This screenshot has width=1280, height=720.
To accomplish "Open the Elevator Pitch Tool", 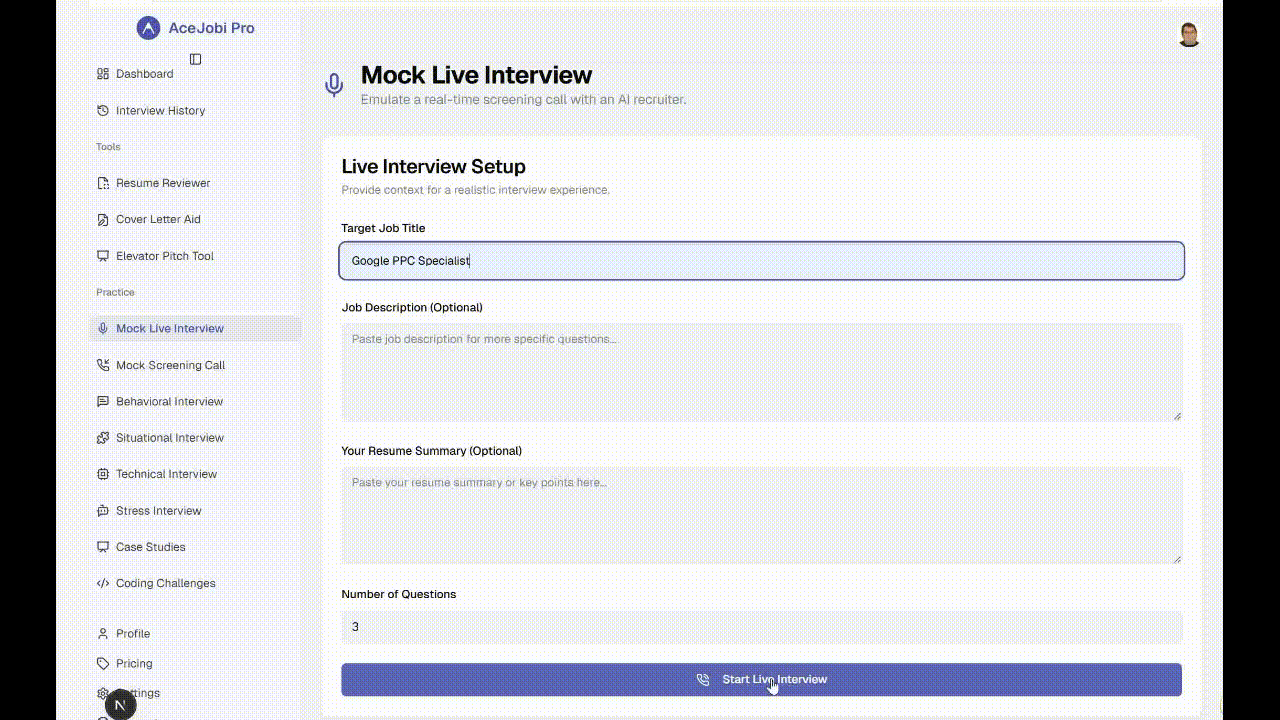I will [x=164, y=256].
